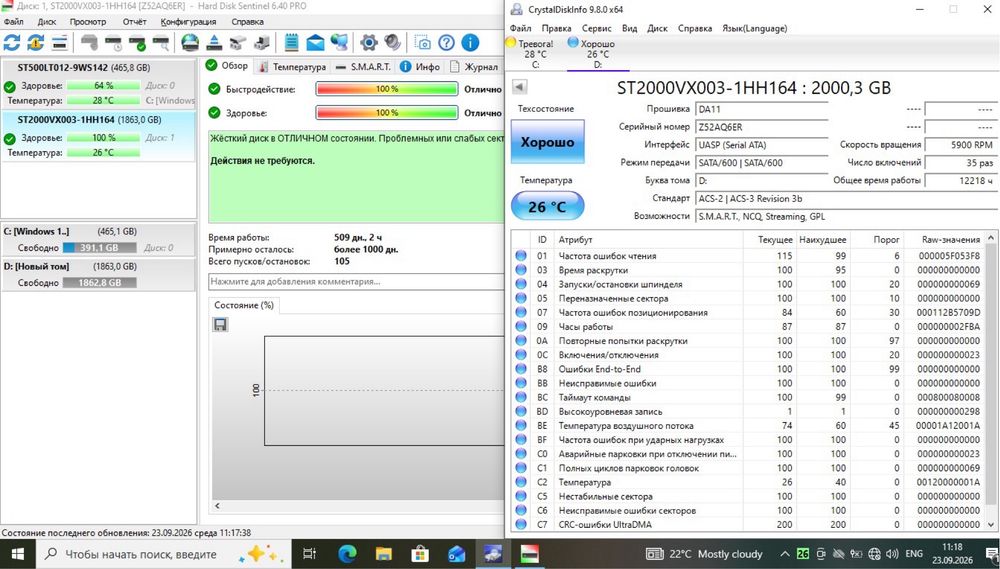Open the Просмотр menu

88,22
